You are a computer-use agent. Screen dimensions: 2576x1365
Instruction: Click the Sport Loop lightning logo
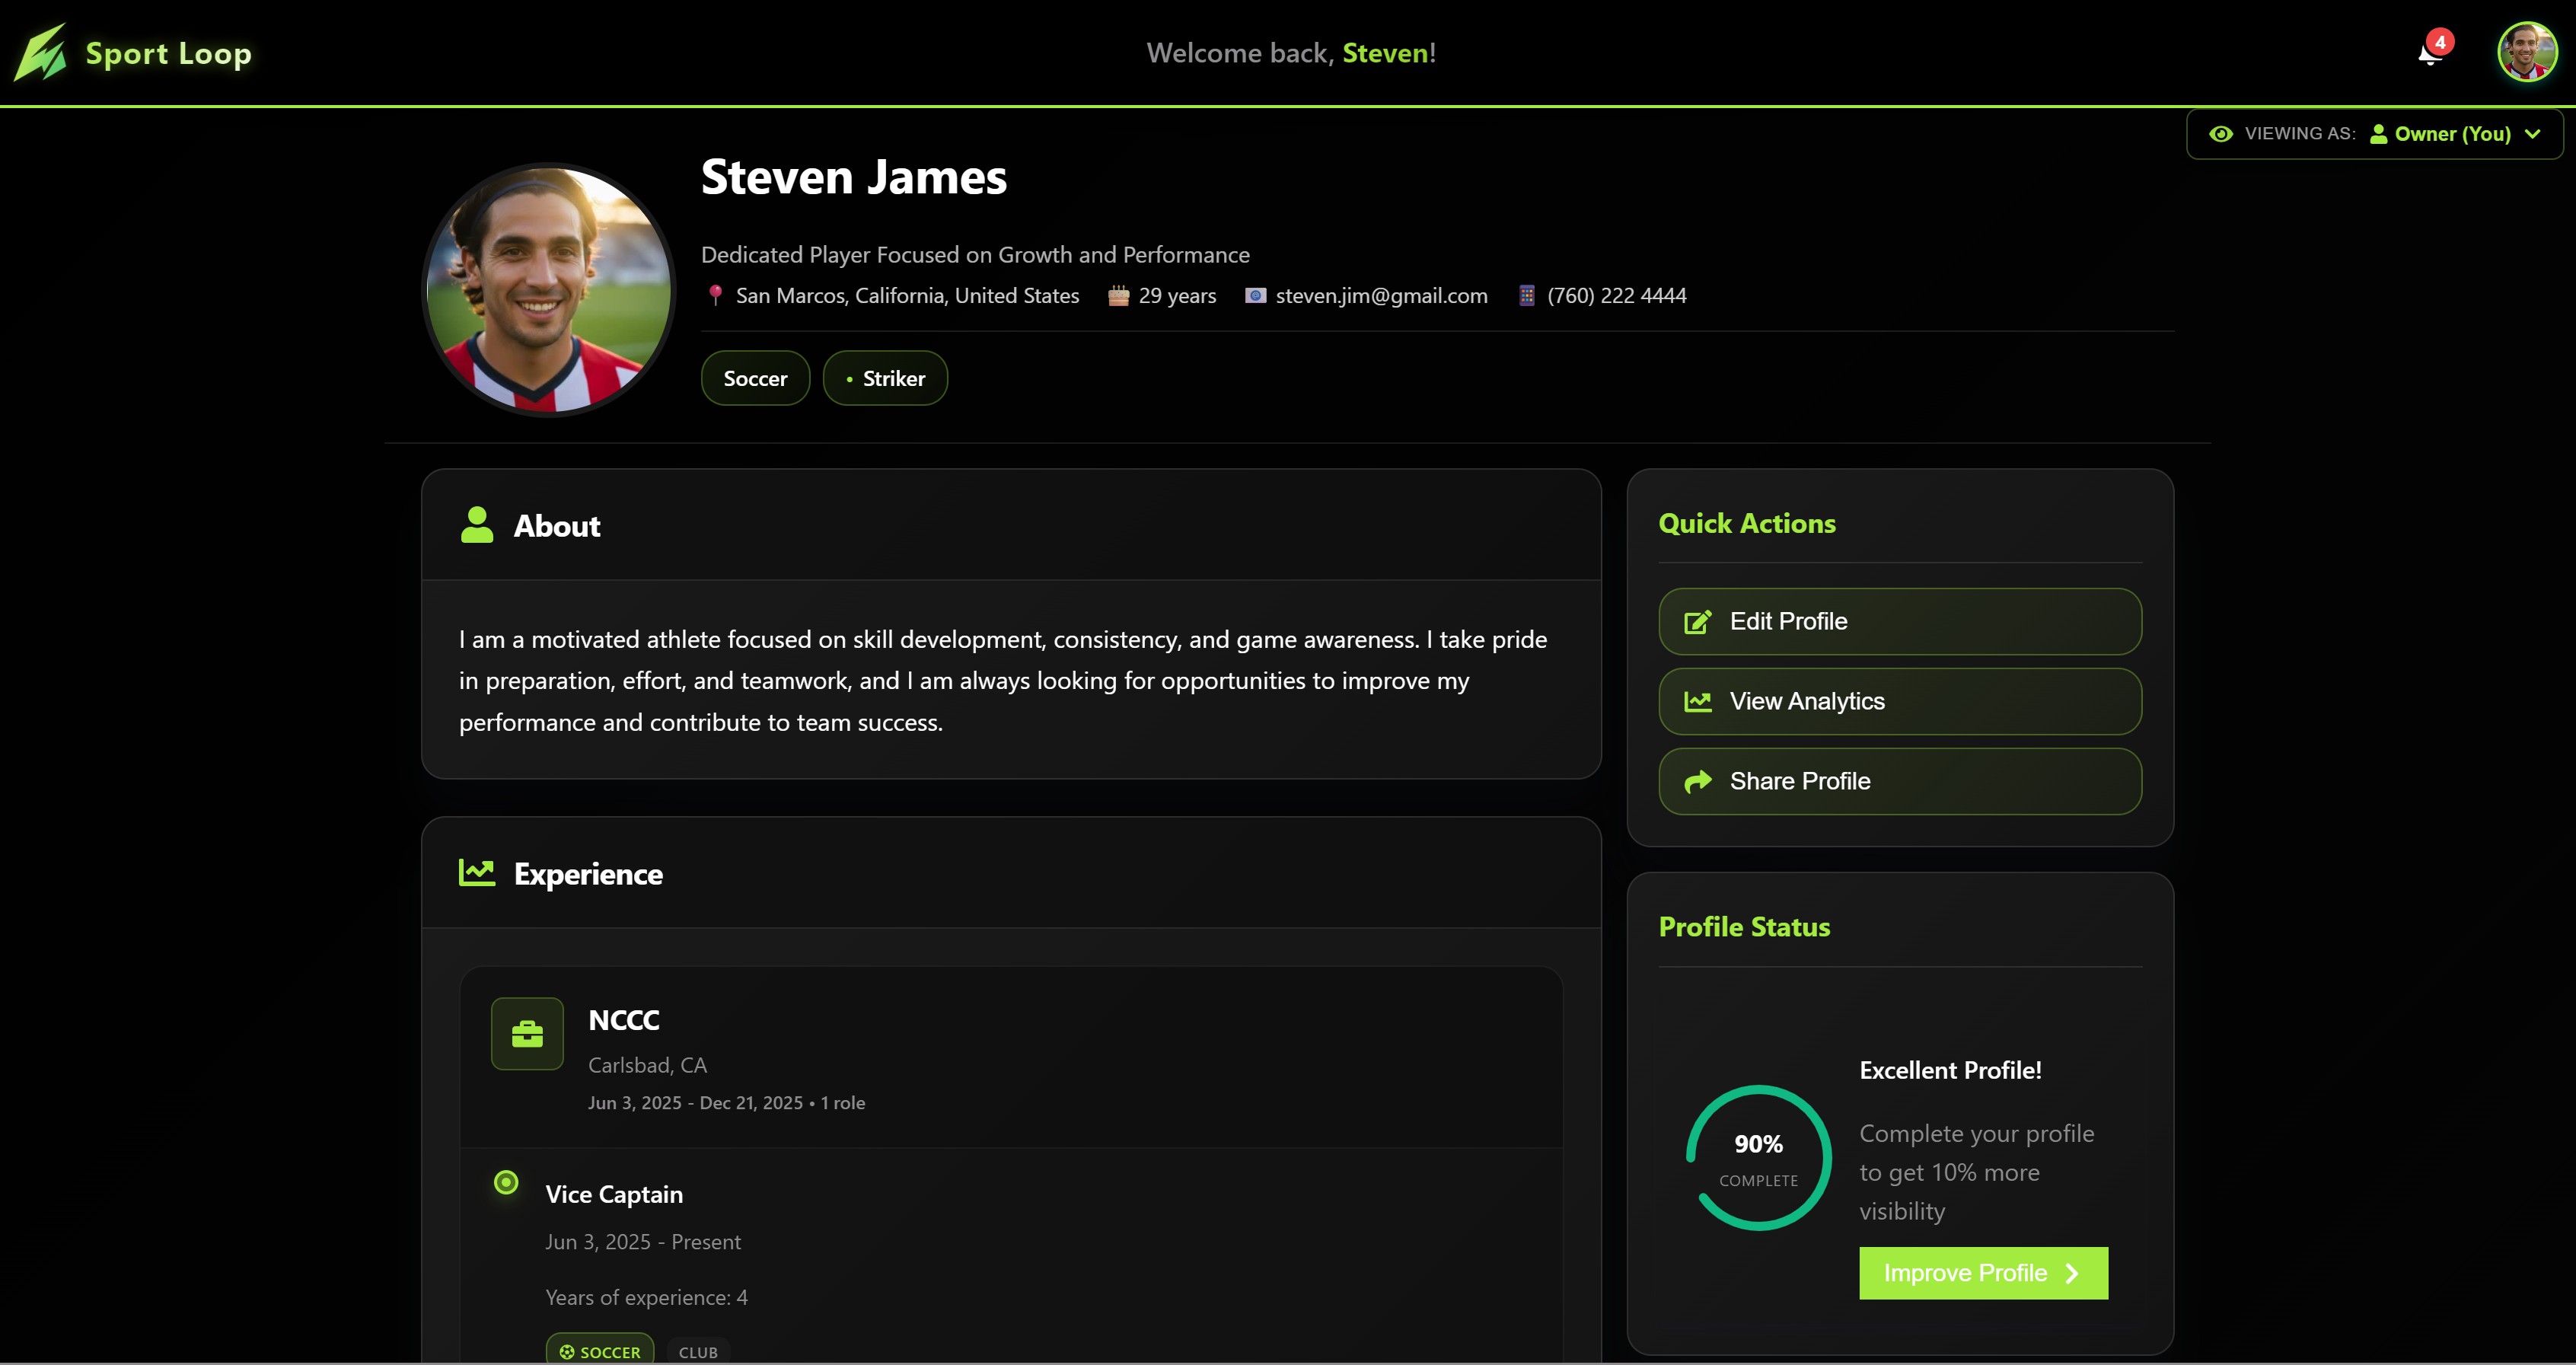tap(42, 53)
